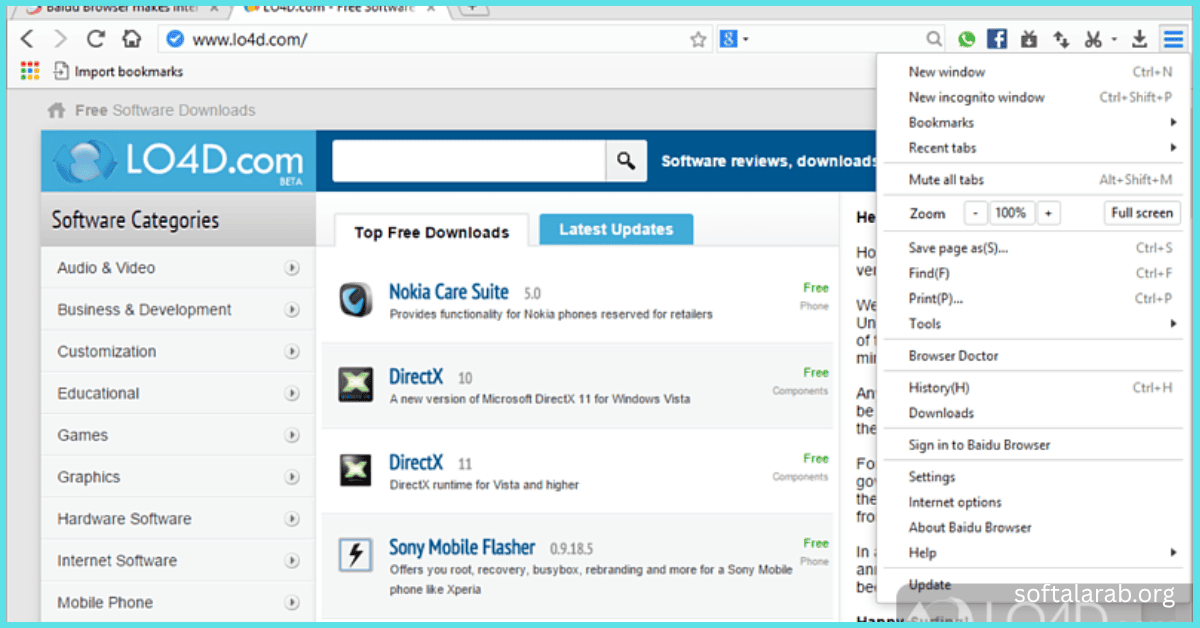Click the up-down arrows toolbar icon
Screen dimensions: 1200x628
(1061, 39)
